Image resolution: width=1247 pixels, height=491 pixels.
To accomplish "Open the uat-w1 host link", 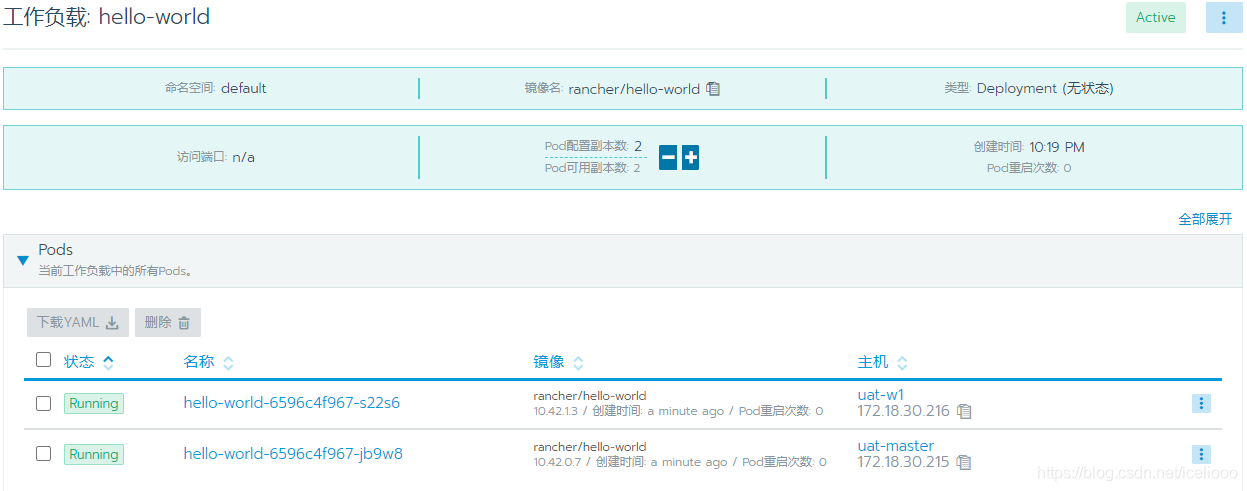I will (881, 395).
